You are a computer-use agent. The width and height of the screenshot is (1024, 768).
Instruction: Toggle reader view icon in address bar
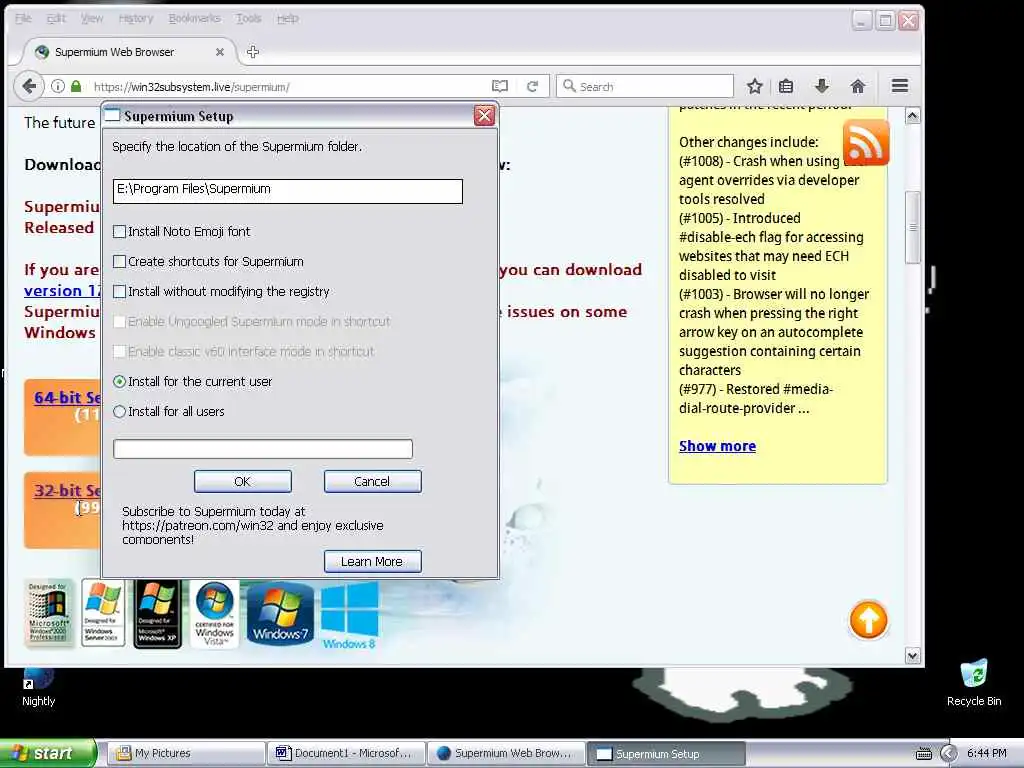point(500,86)
